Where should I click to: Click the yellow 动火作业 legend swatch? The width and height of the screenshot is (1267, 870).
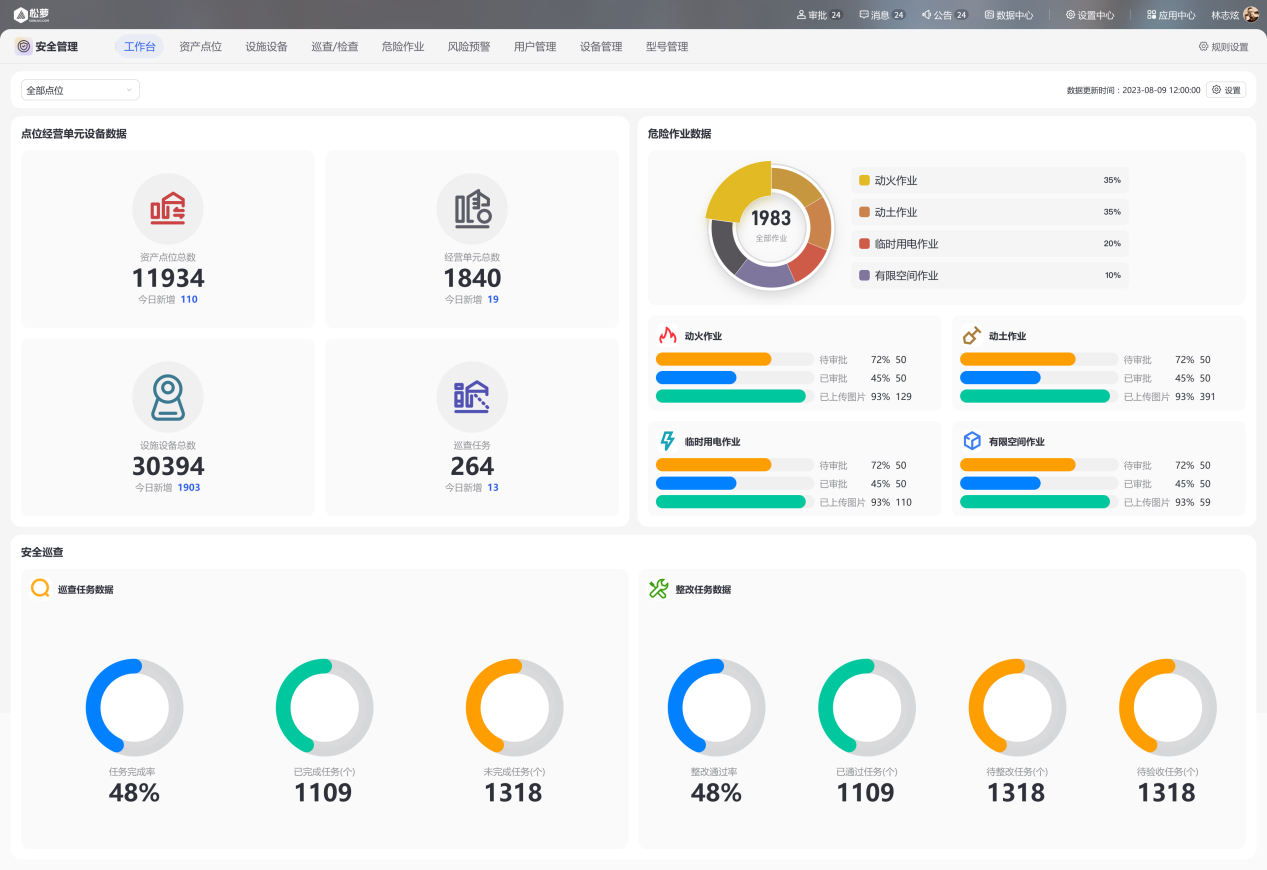pos(864,180)
